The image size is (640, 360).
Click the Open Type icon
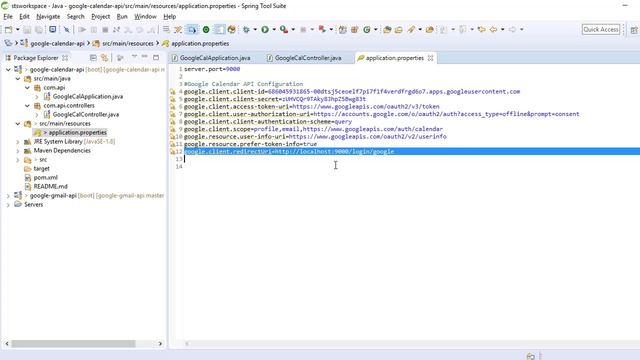[387, 29]
